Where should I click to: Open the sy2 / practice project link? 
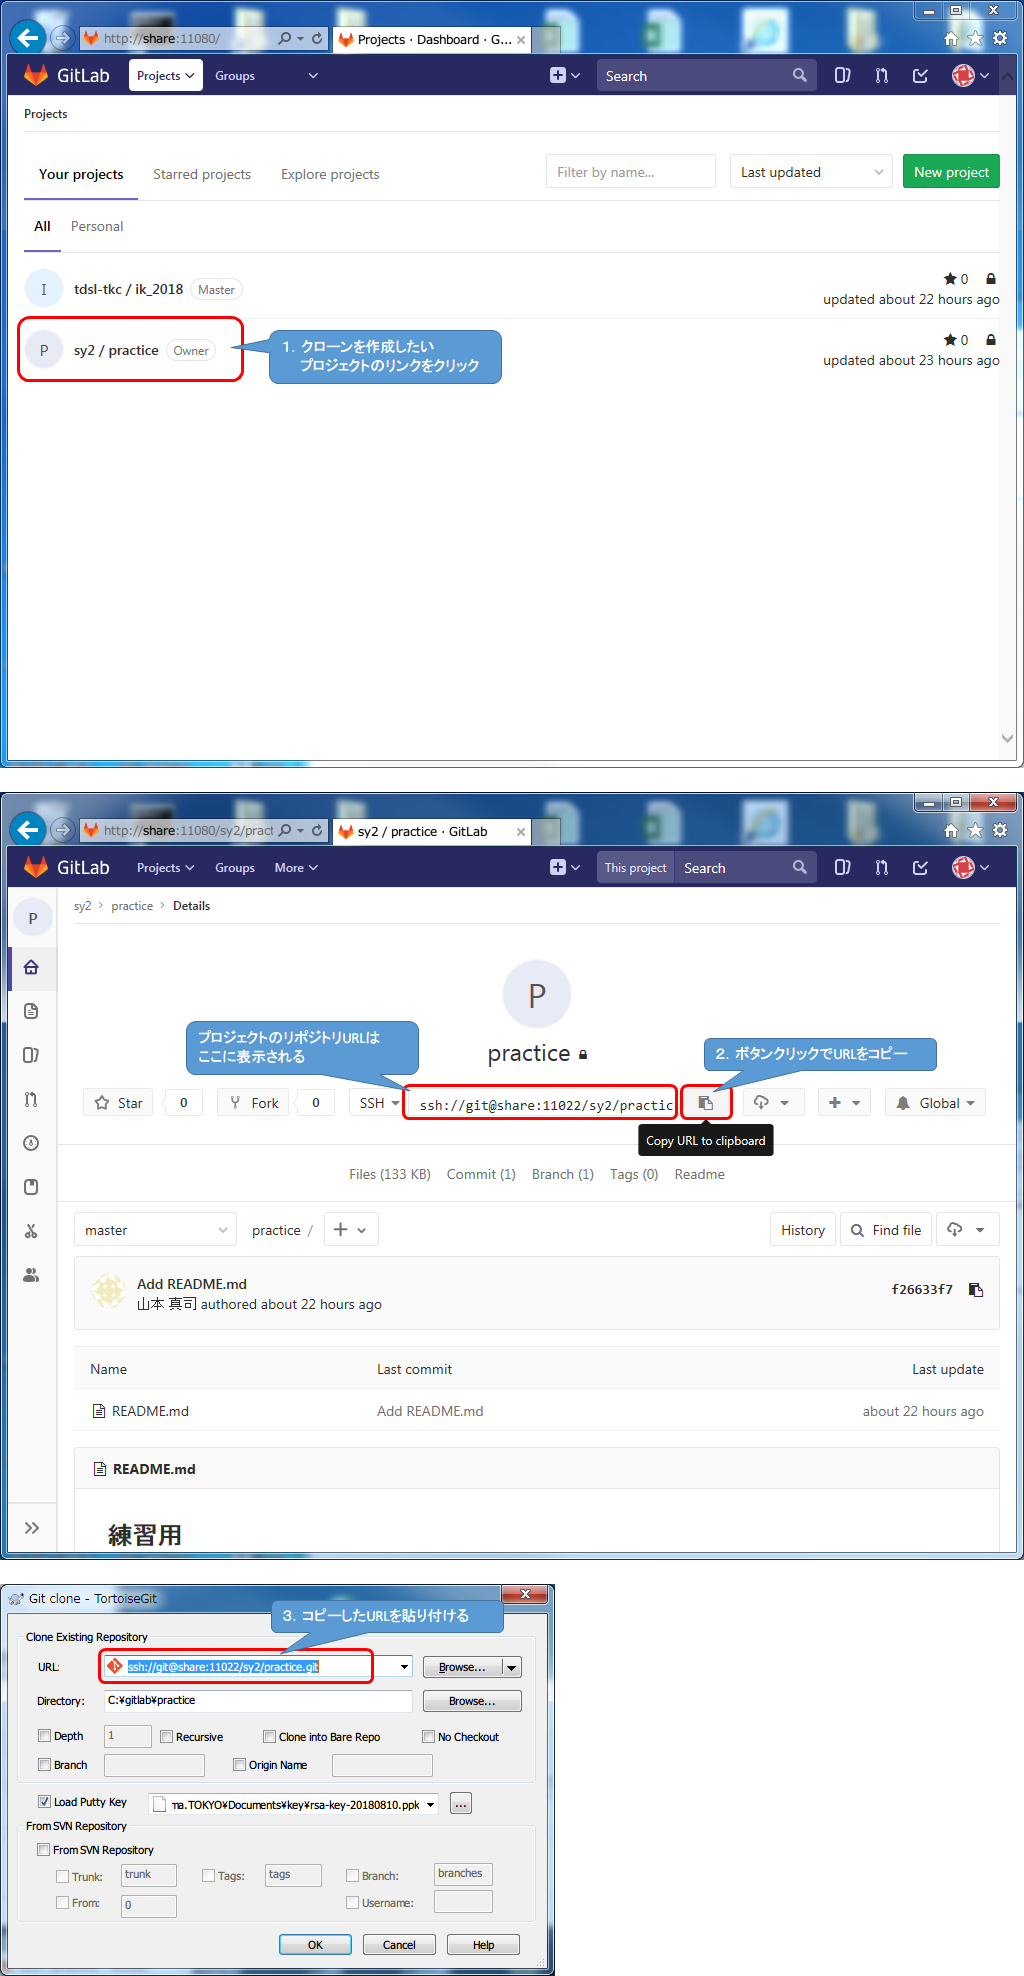pos(116,350)
